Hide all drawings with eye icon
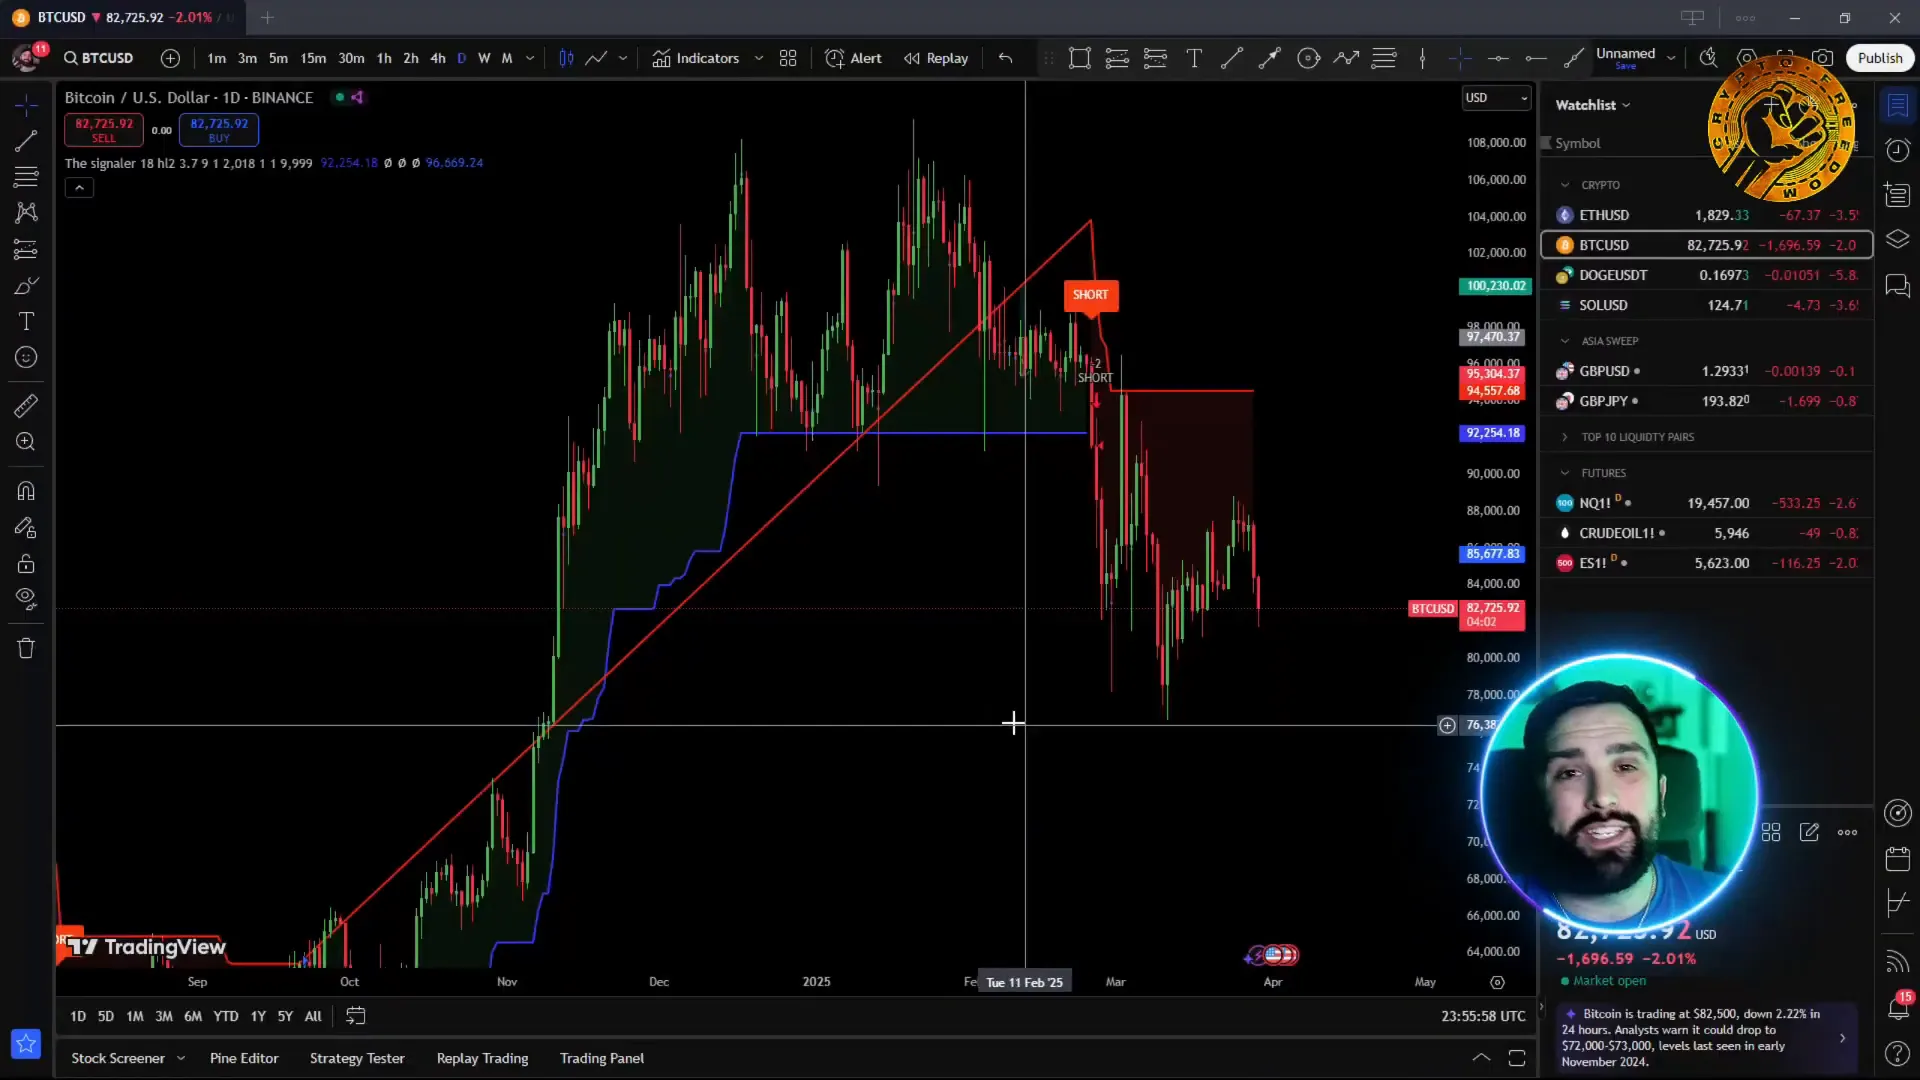Screen dimensions: 1920x1080 (x=26, y=599)
